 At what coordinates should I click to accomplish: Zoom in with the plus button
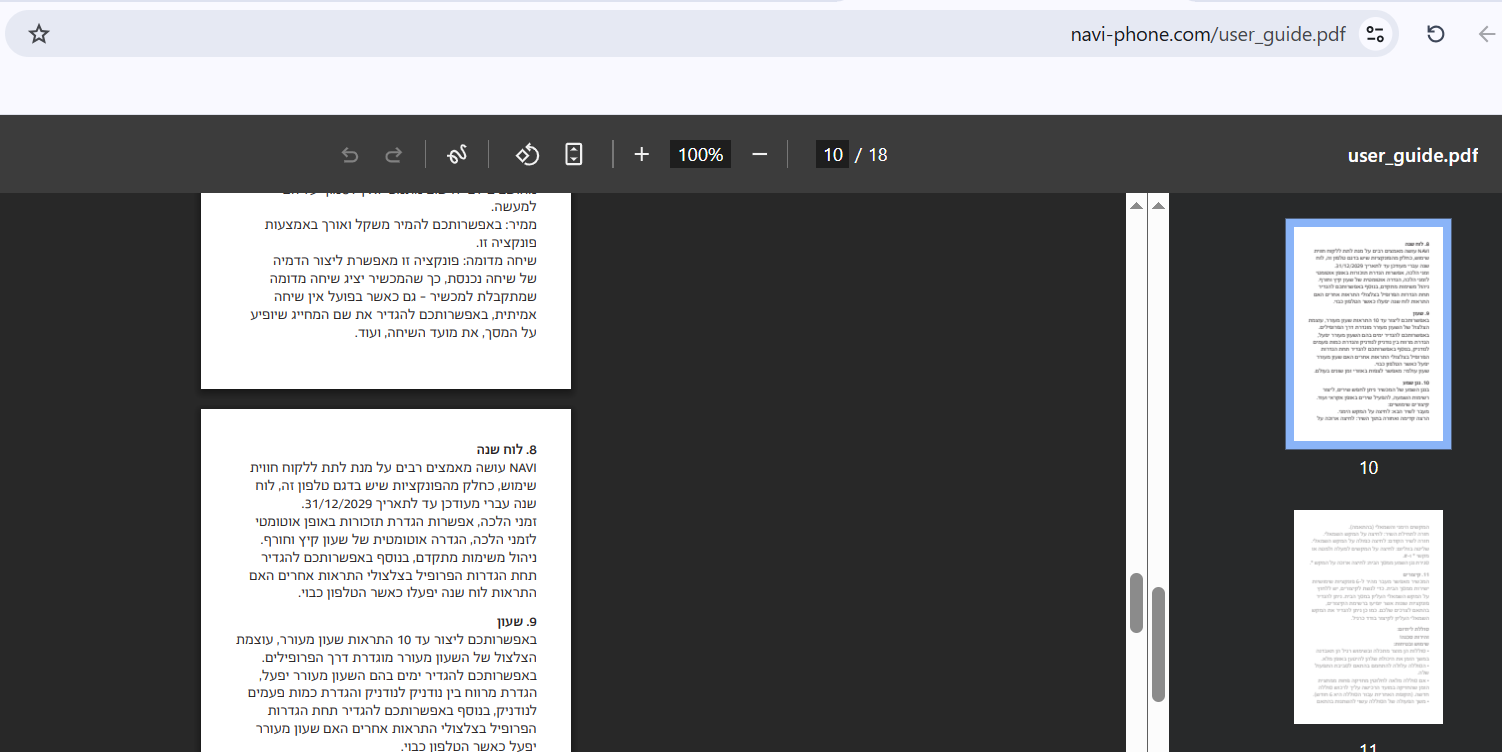[642, 155]
